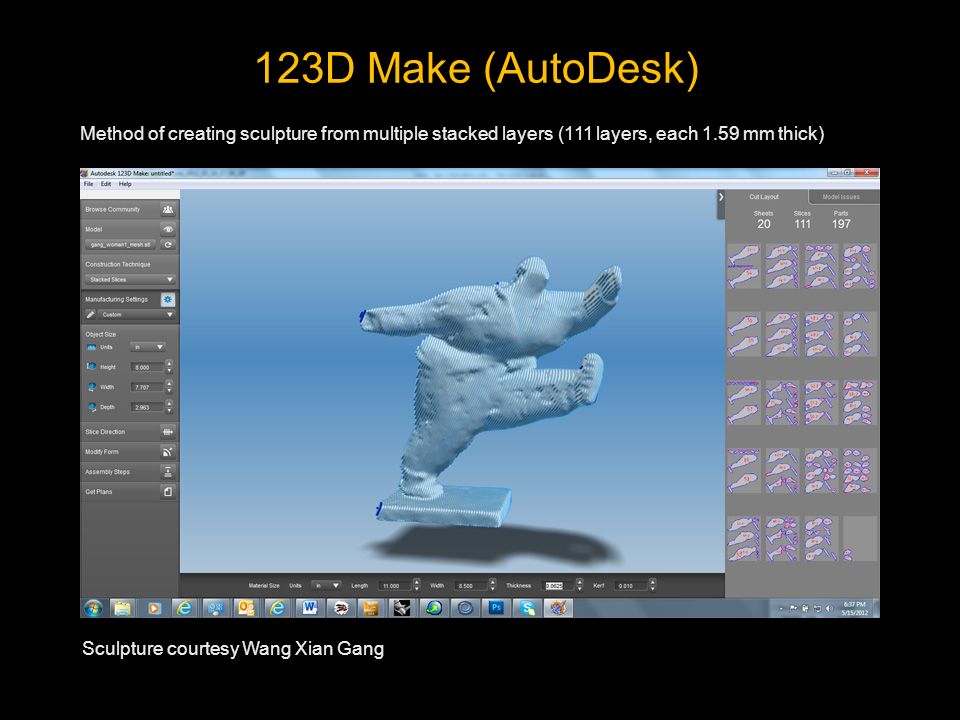Expand the Stacked Slices construction technique dropdown

click(130, 279)
